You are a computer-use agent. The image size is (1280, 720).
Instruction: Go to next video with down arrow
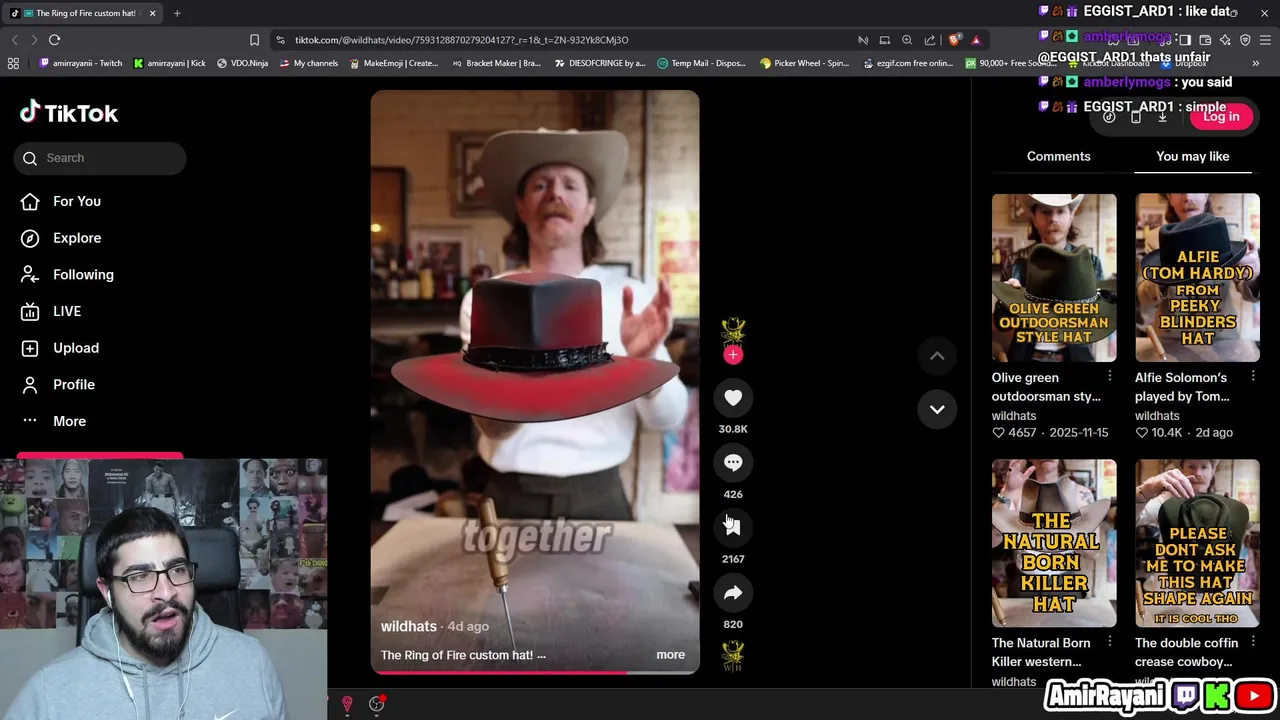937,409
